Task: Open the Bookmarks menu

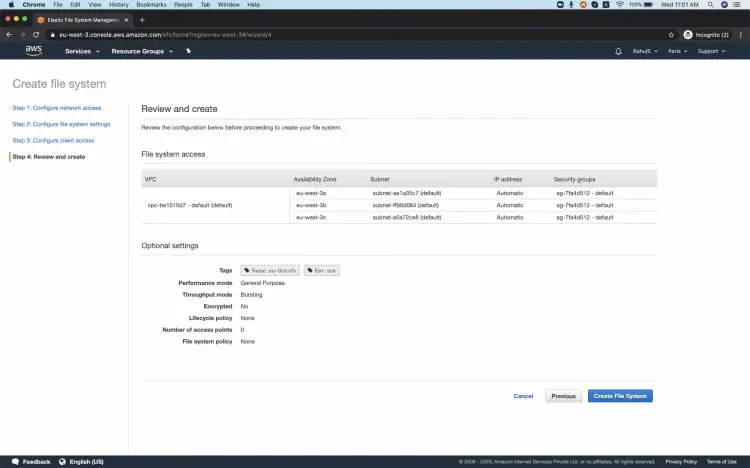Action: (151, 4)
